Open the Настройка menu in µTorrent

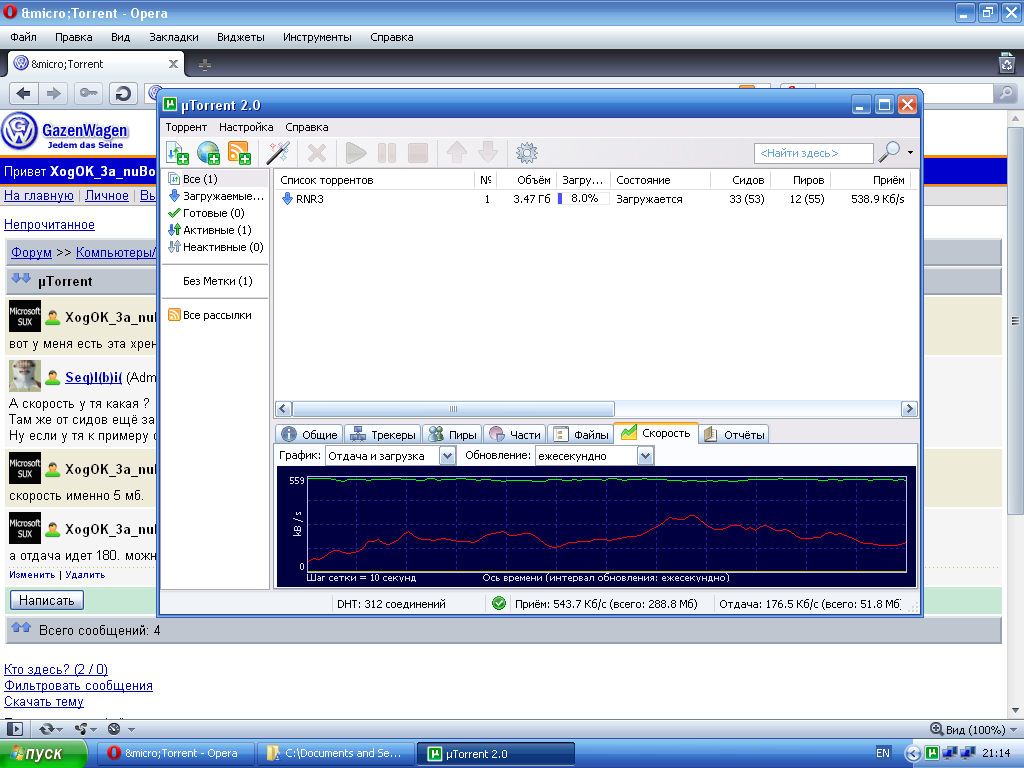pos(246,127)
